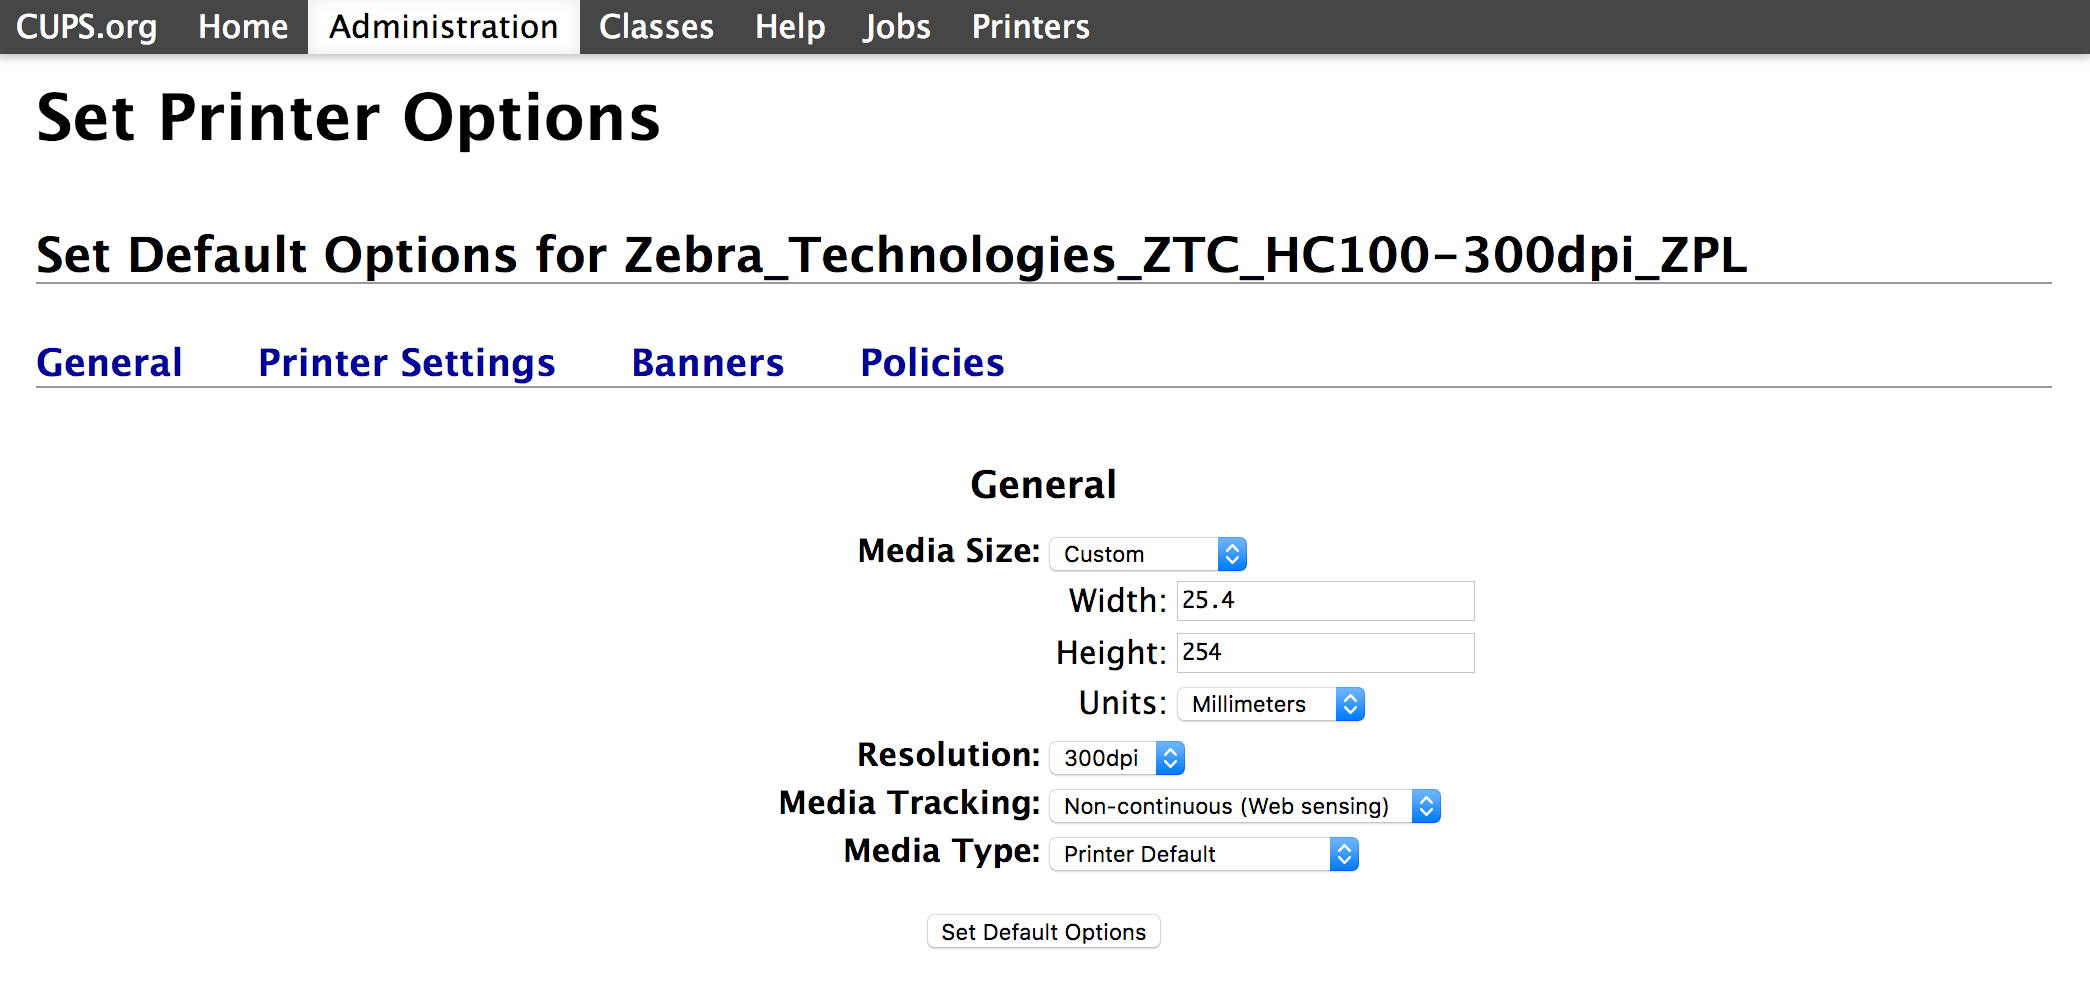The height and width of the screenshot is (988, 2090).
Task: Open the Help page
Action: pos(790,27)
